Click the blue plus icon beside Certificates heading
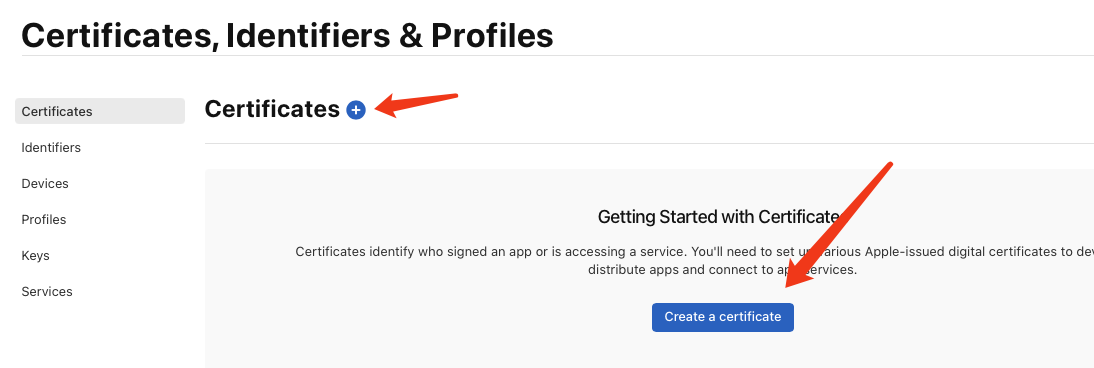 [x=356, y=110]
